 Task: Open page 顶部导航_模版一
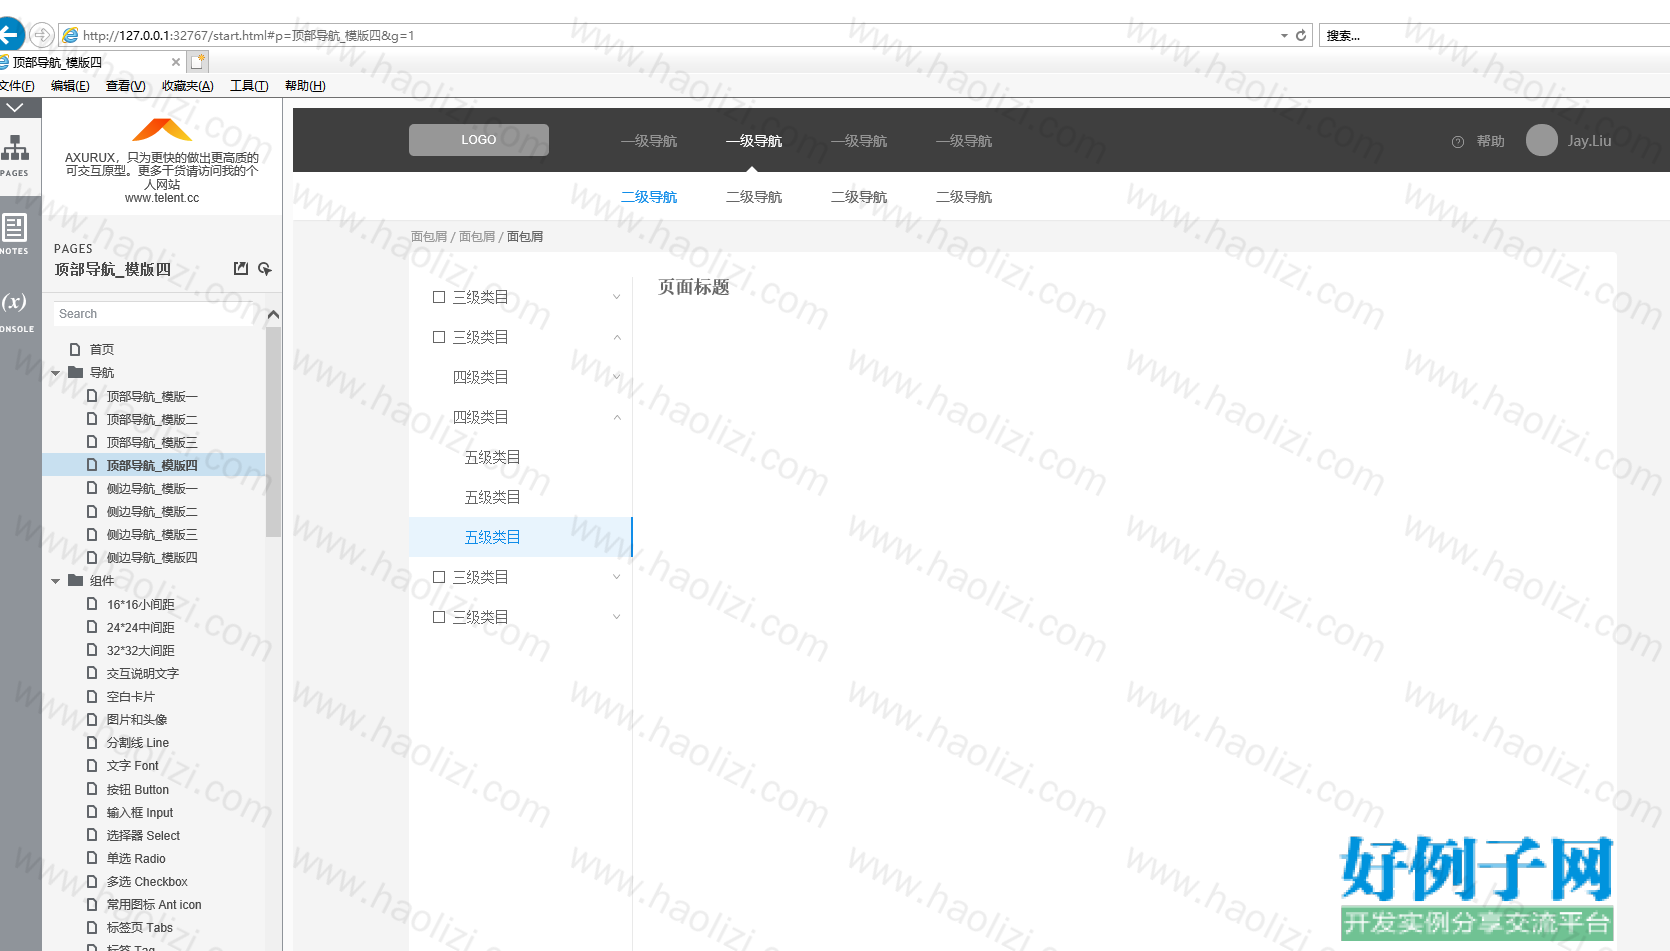(x=152, y=396)
